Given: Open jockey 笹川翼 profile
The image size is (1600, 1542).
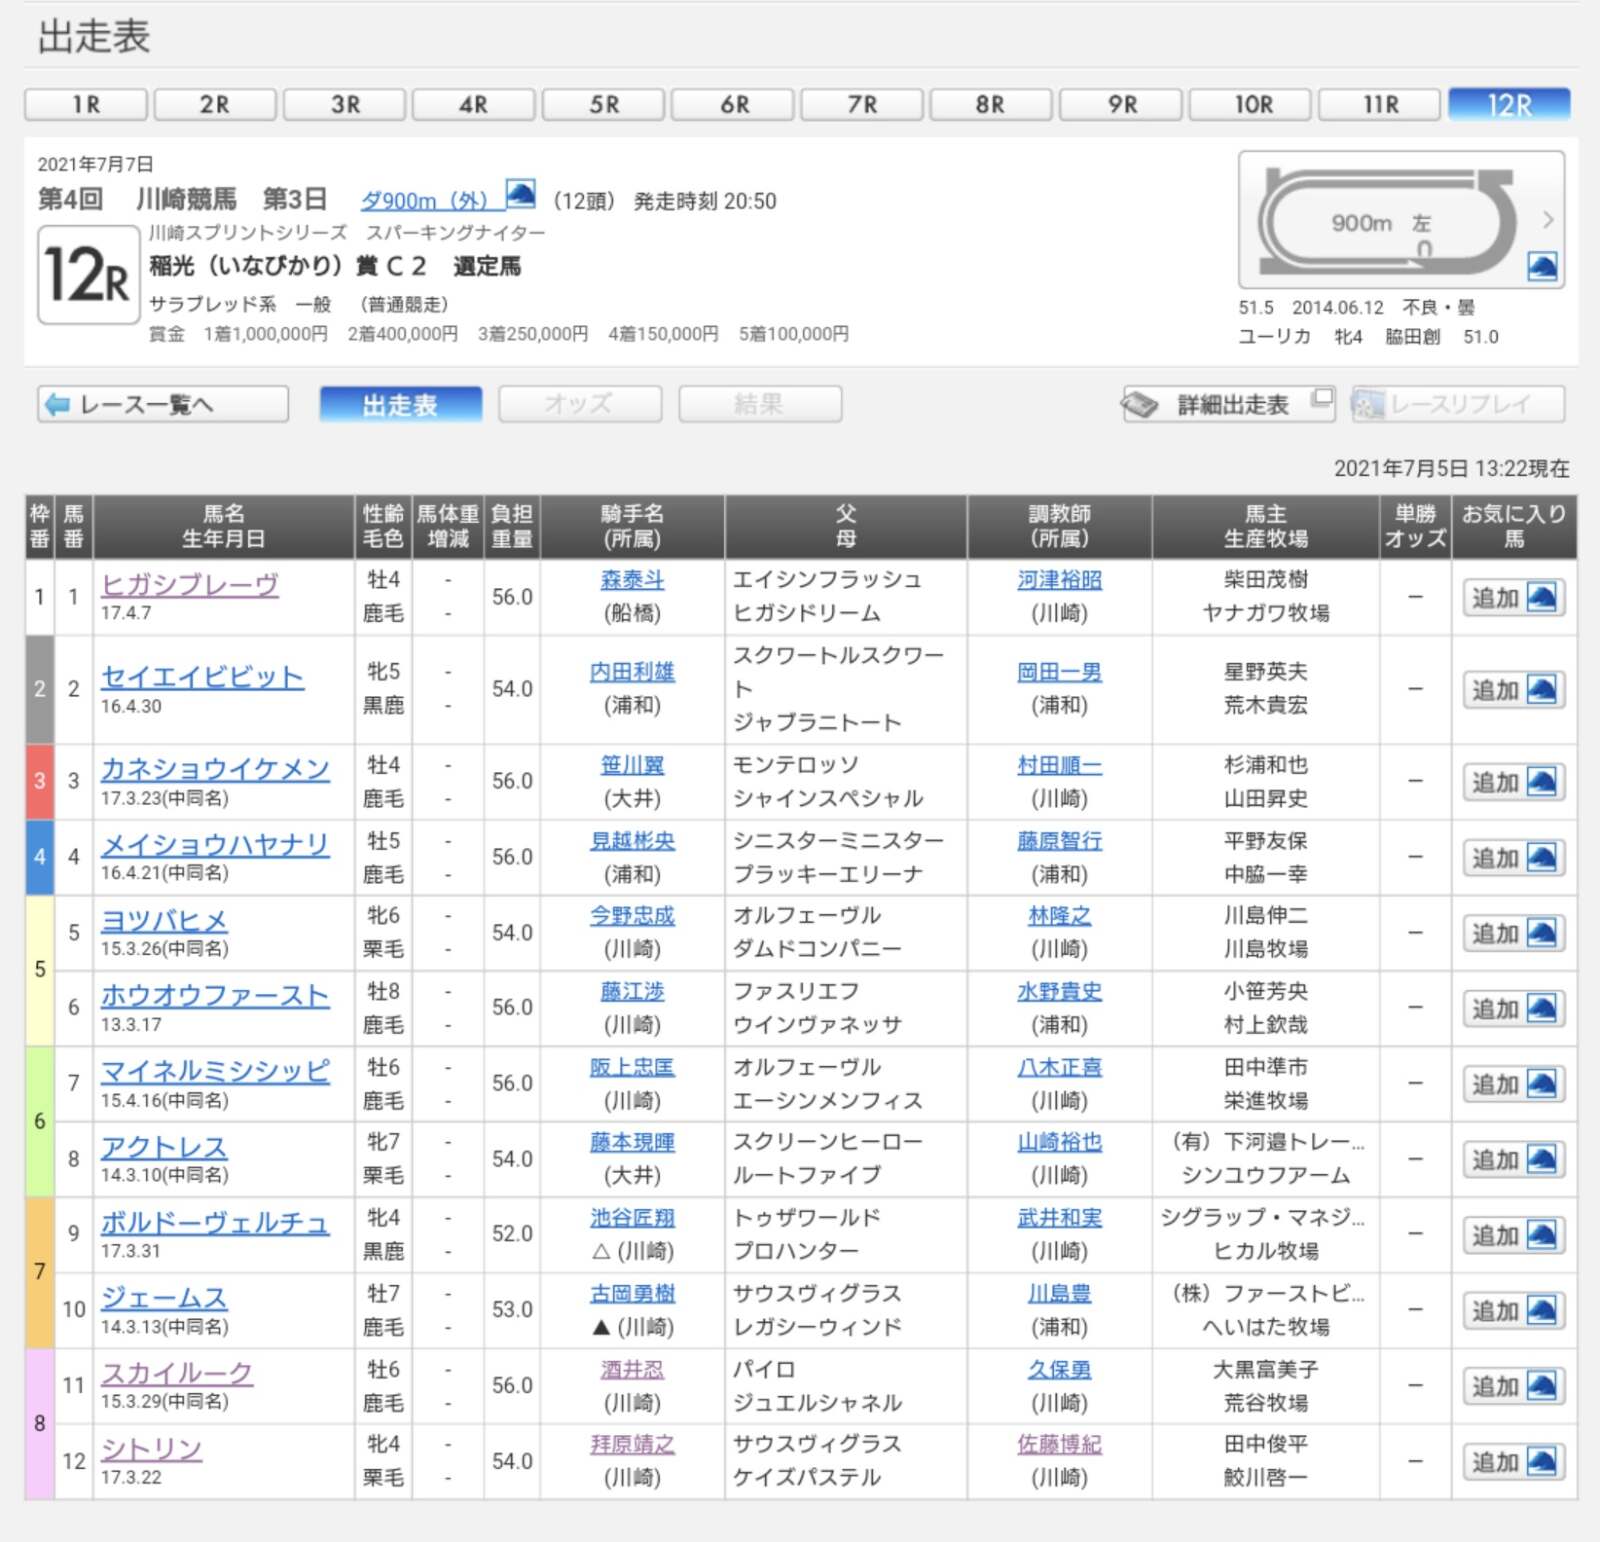Looking at the screenshot, I should coord(632,765).
